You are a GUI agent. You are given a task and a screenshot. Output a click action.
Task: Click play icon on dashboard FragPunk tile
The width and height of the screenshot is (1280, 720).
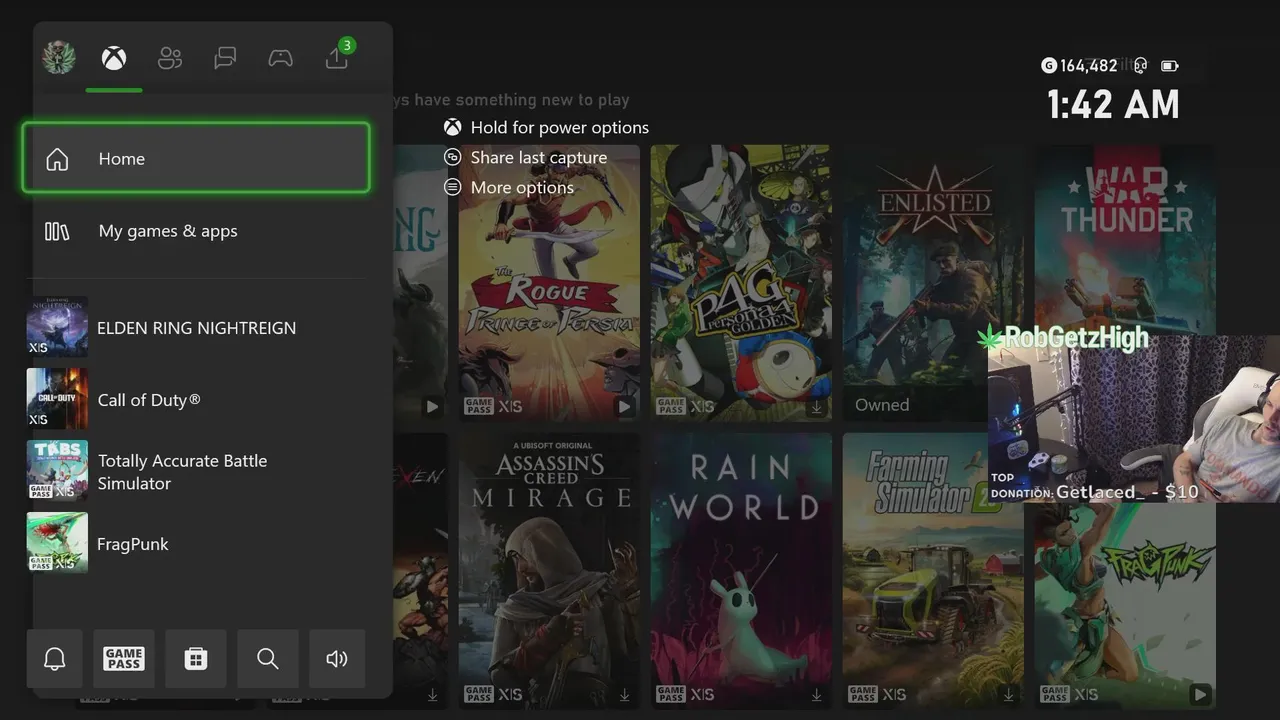(x=1201, y=694)
